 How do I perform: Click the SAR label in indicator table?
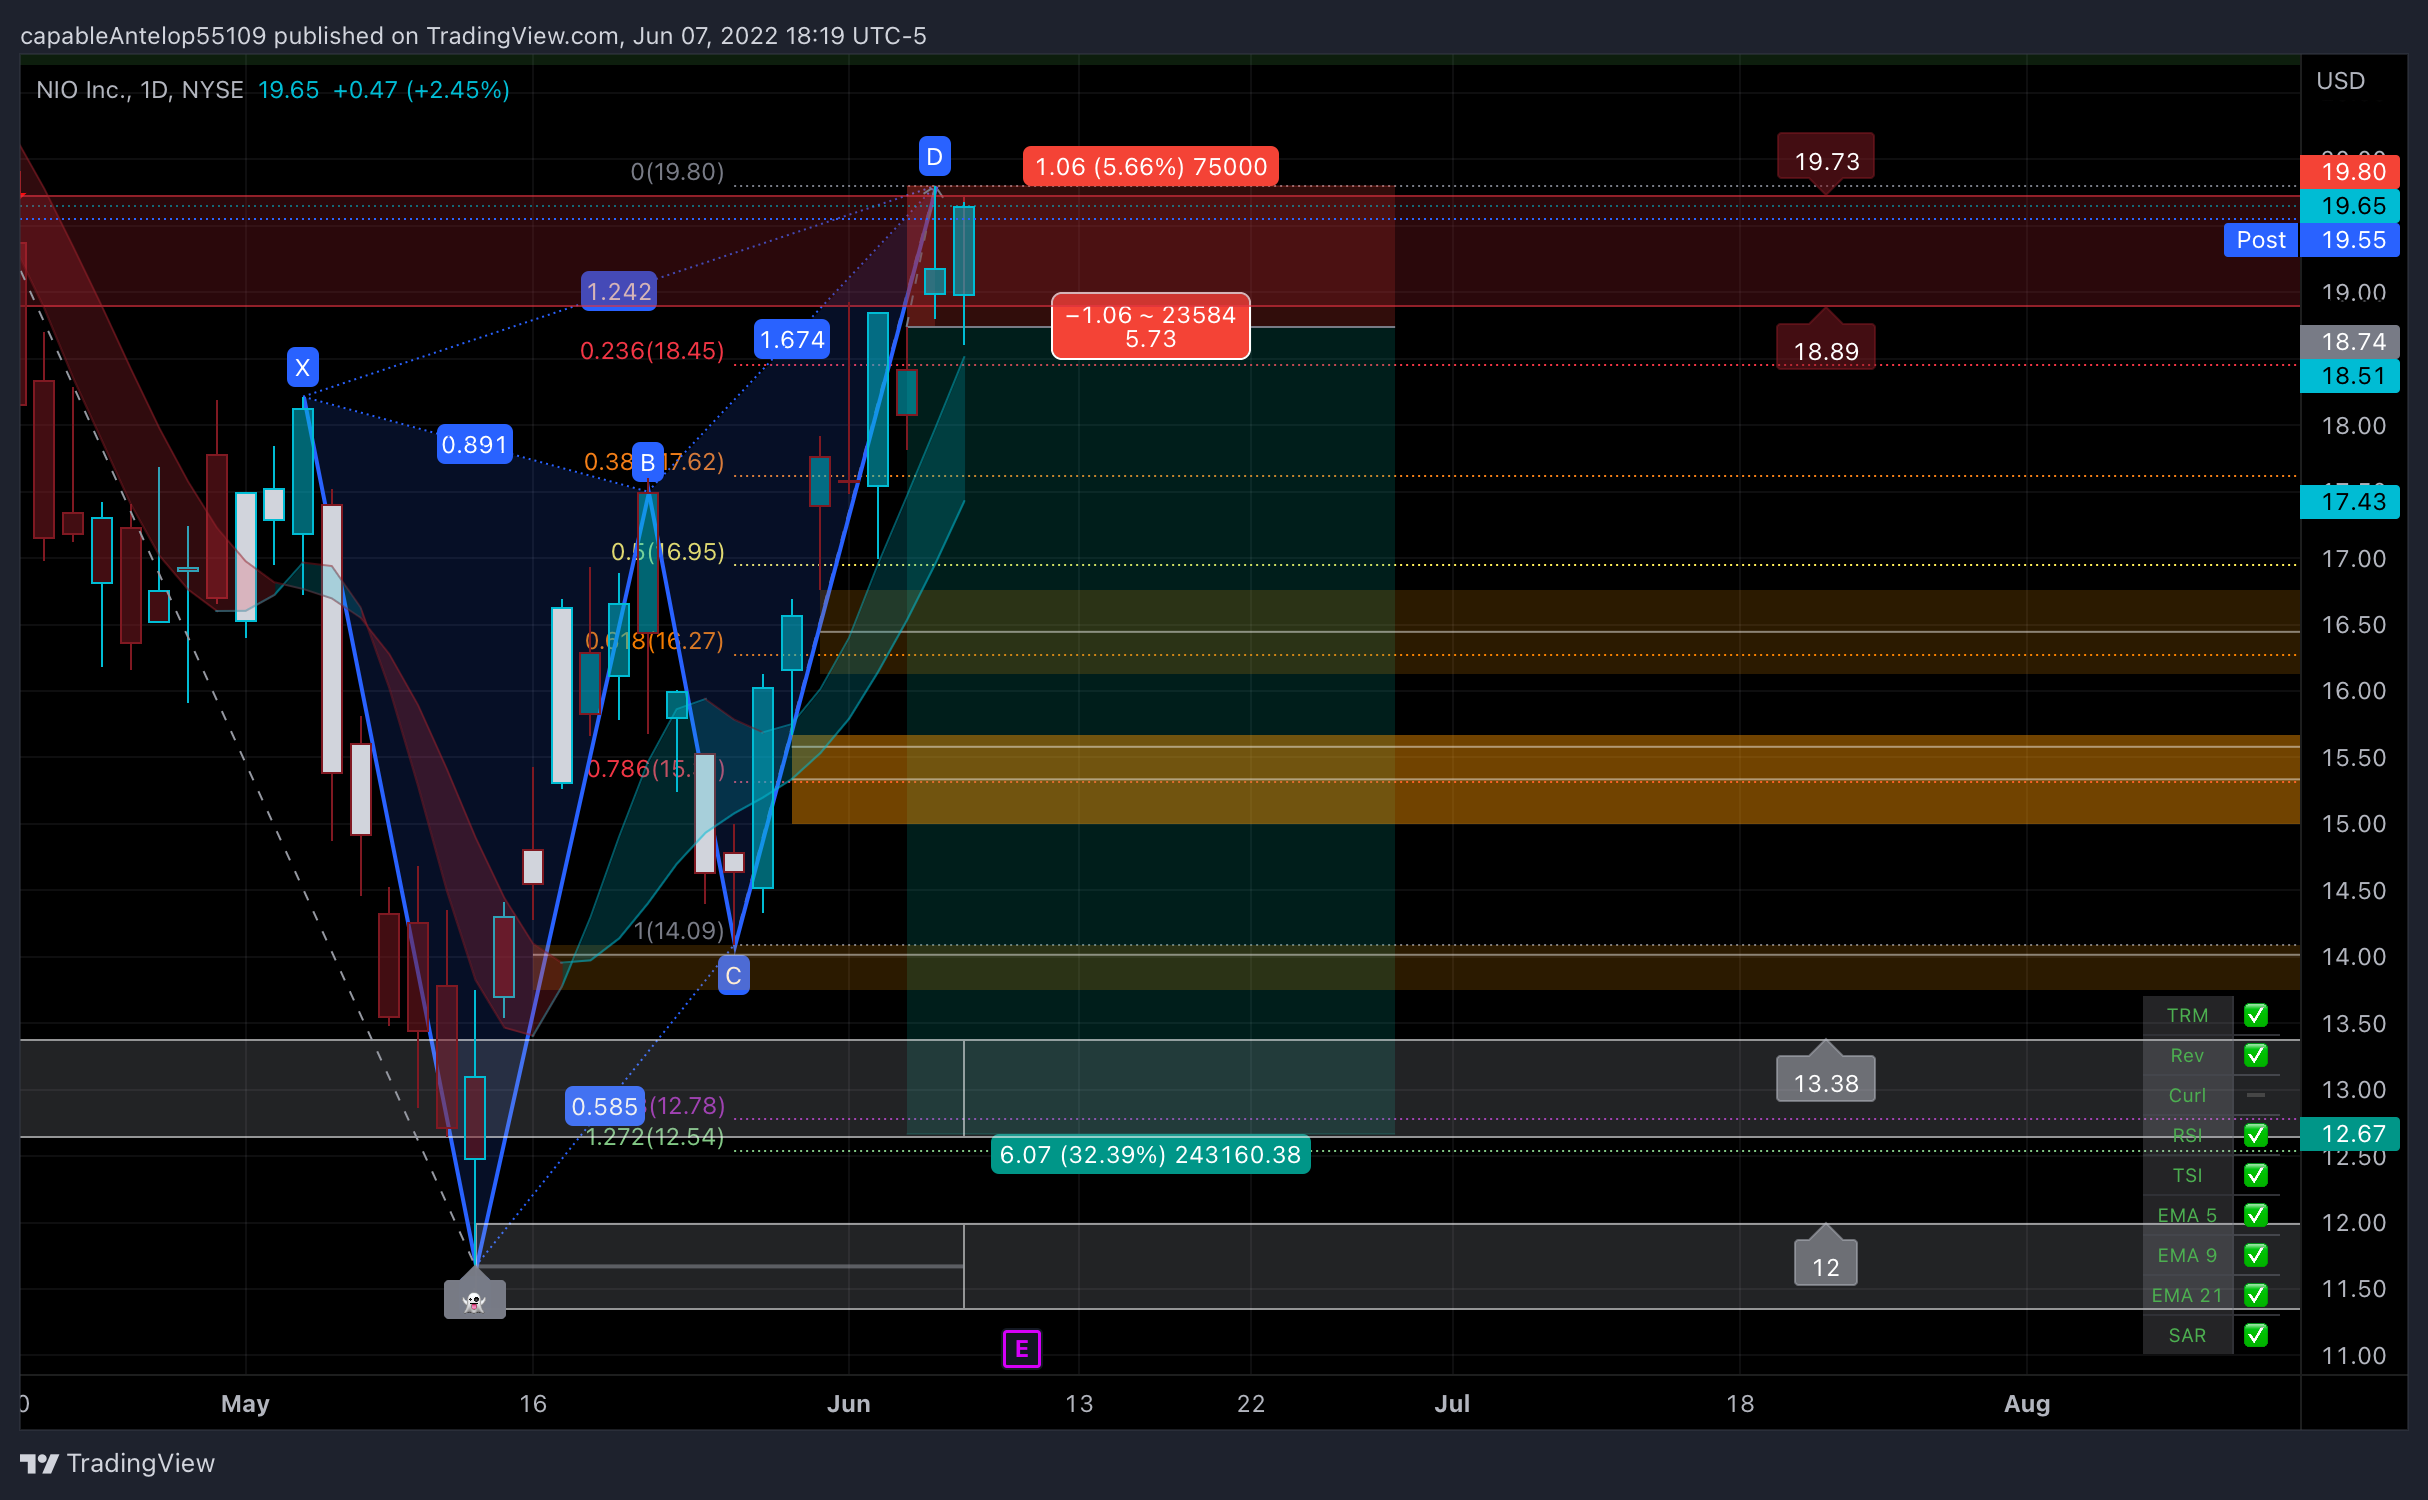pos(2187,1335)
